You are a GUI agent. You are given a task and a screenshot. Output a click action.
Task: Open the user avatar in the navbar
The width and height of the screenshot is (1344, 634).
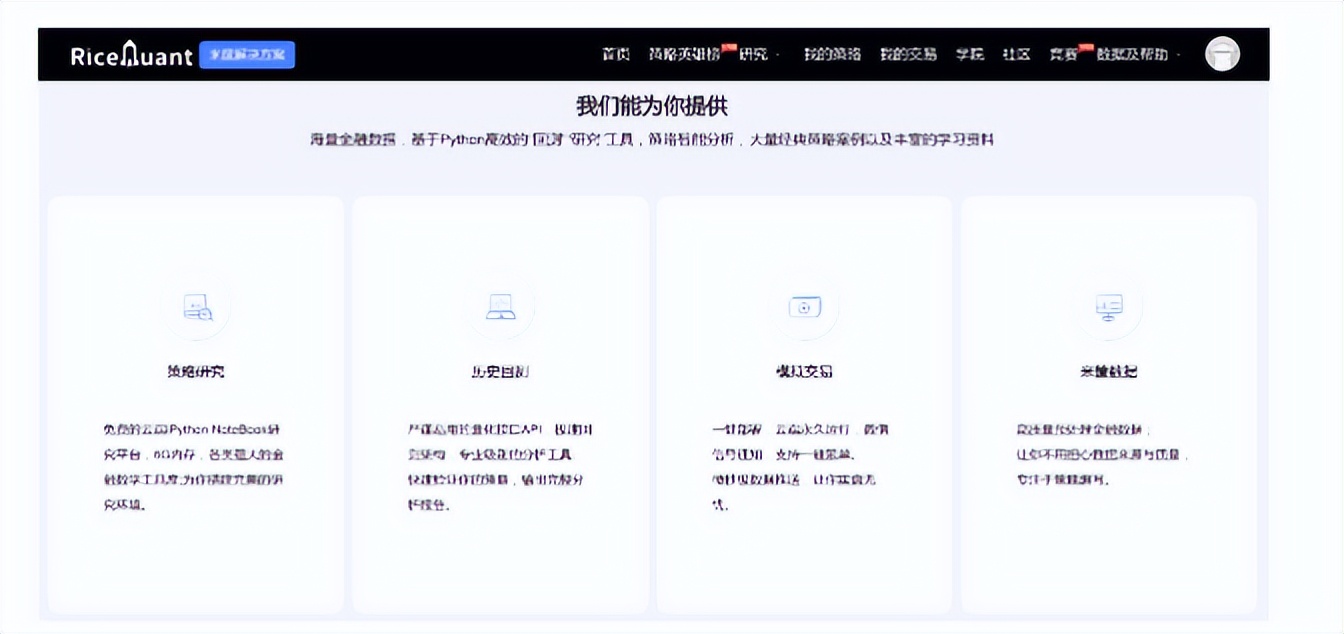(1222, 53)
